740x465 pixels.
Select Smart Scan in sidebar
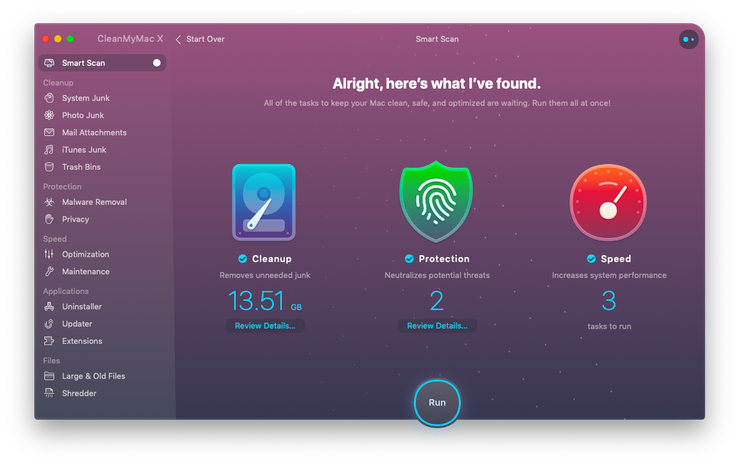102,63
